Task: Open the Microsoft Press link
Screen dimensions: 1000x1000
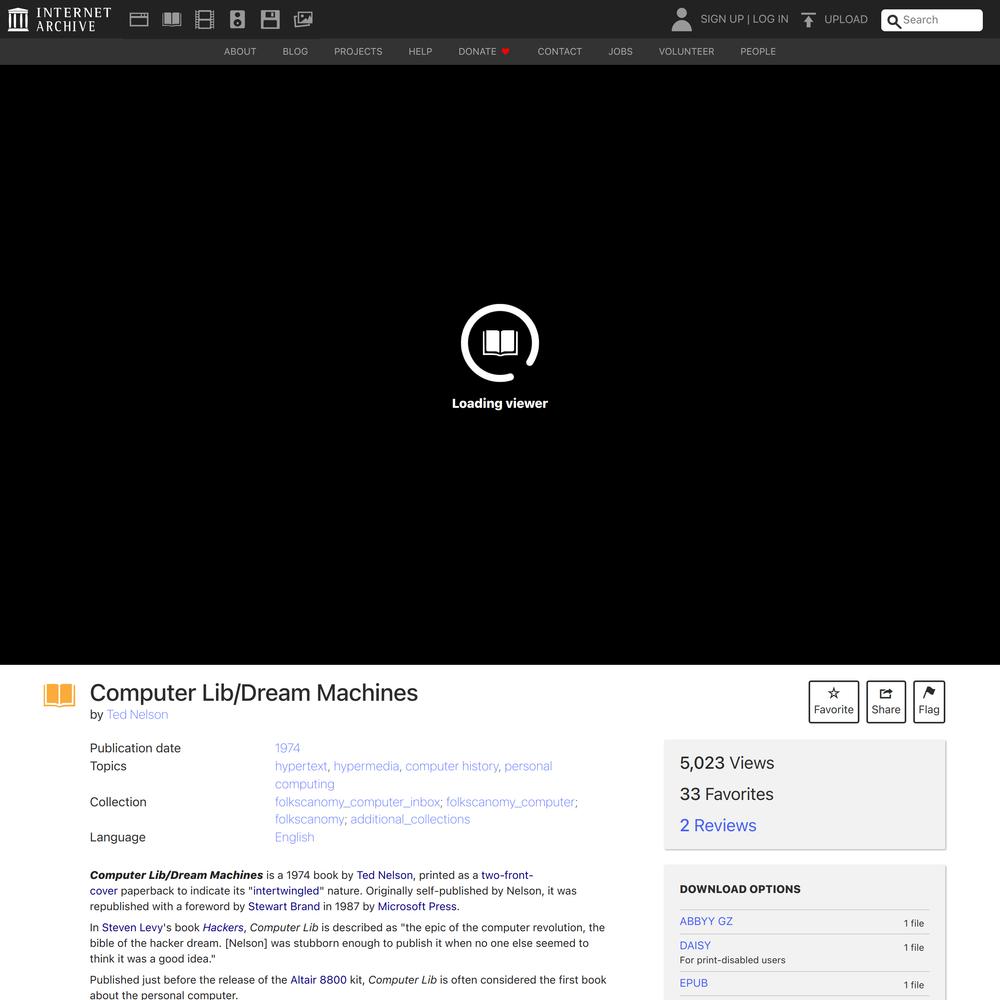Action: pyautogui.click(x=417, y=906)
